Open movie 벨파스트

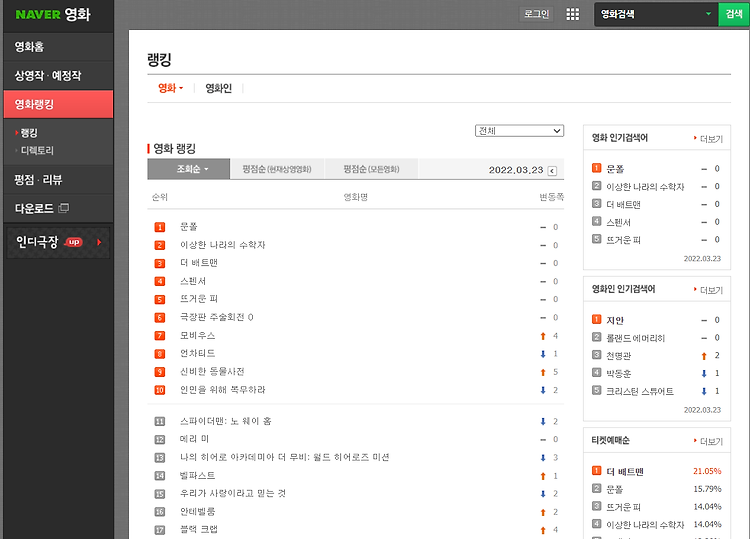click(198, 475)
